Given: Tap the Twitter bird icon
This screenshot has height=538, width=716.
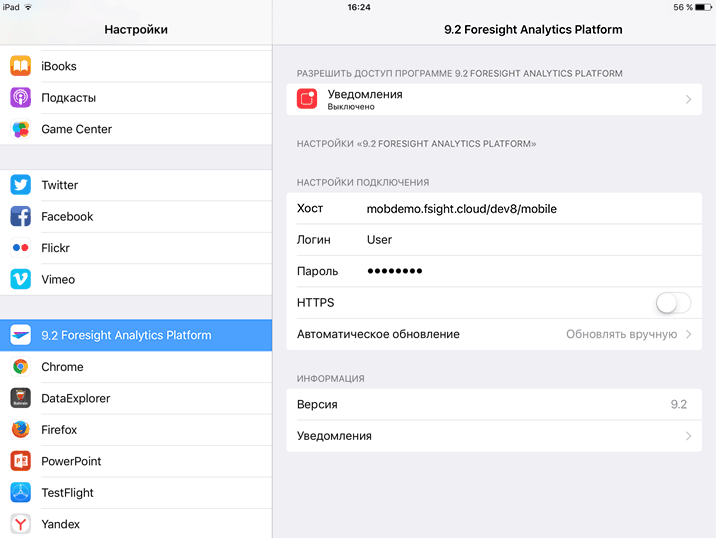Looking at the screenshot, I should coord(21,185).
